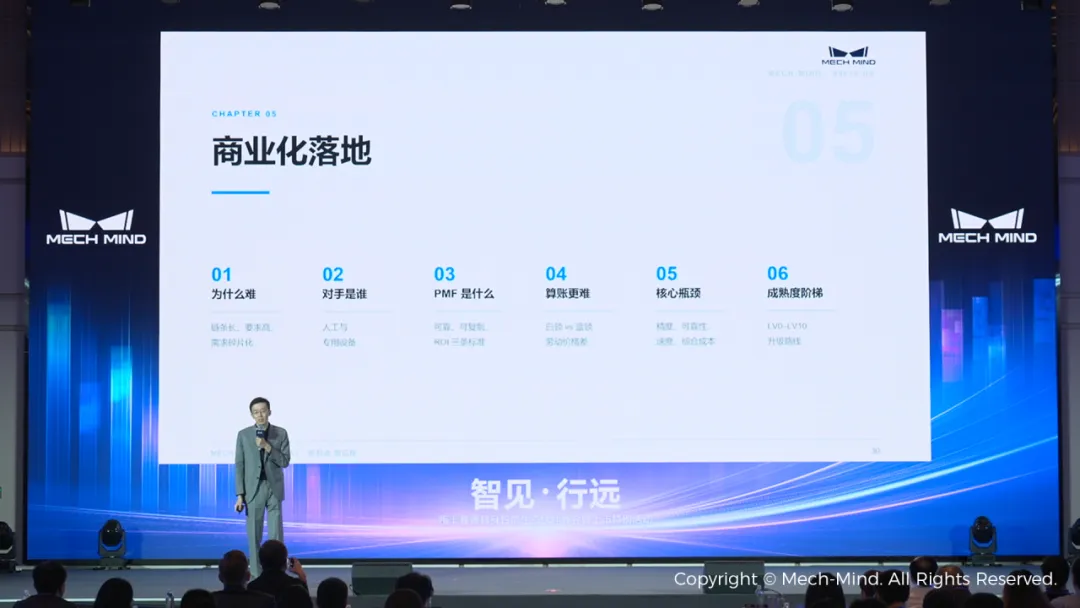This screenshot has width=1080, height=608.
Task: Click the heading "核心瓶颈"
Action: (678, 293)
